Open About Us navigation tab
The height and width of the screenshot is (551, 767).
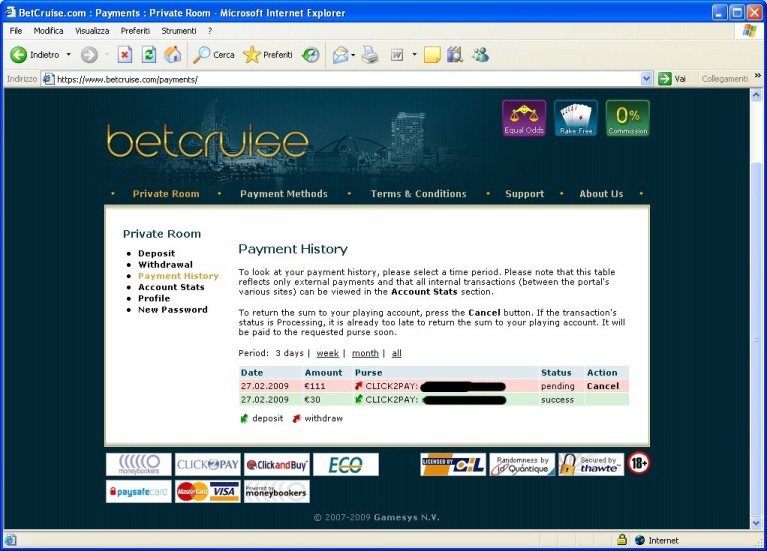point(601,194)
